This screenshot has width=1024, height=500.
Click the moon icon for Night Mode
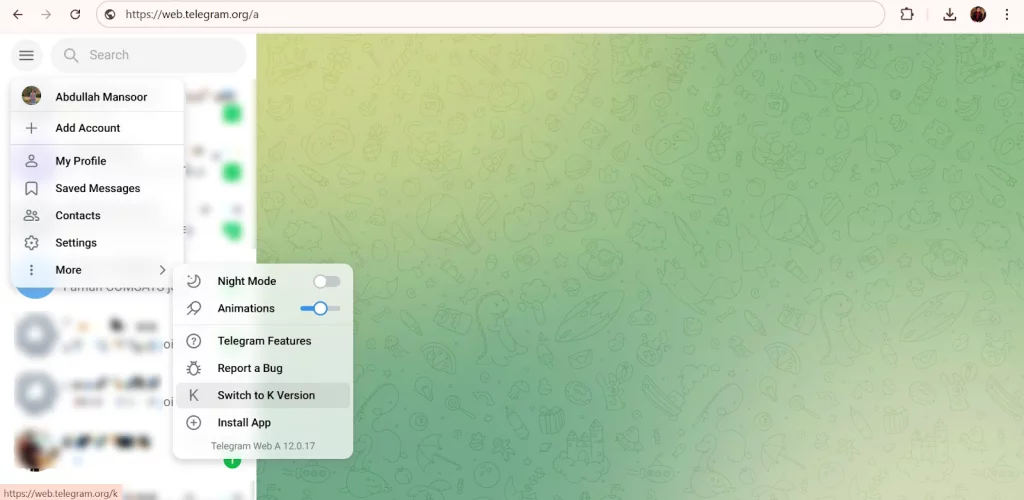point(193,281)
